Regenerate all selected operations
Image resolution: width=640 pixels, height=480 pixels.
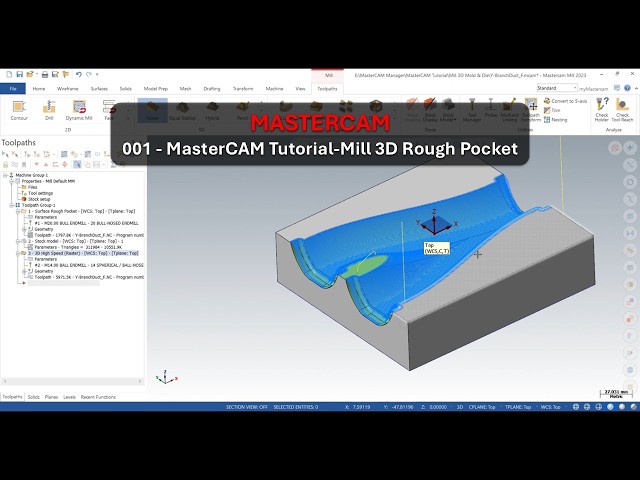coord(27,154)
